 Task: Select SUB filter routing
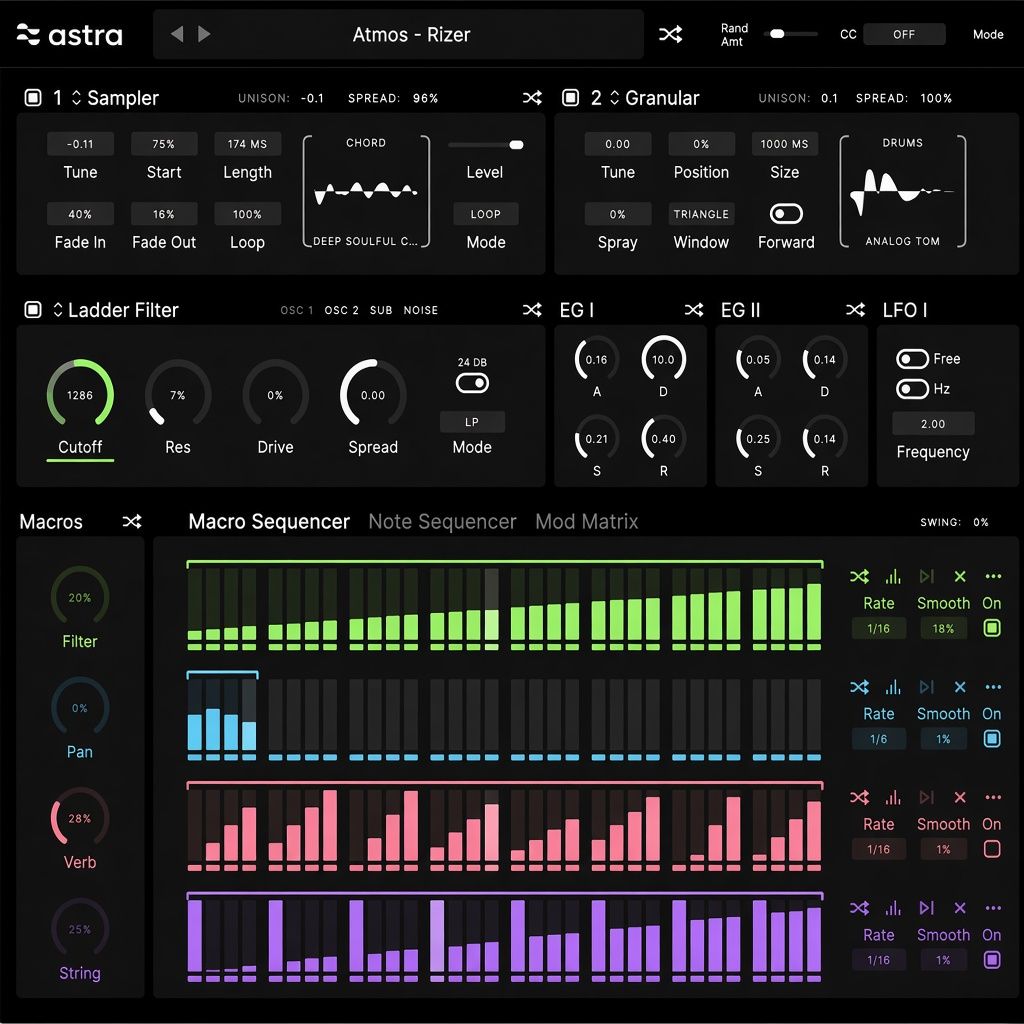pos(381,310)
